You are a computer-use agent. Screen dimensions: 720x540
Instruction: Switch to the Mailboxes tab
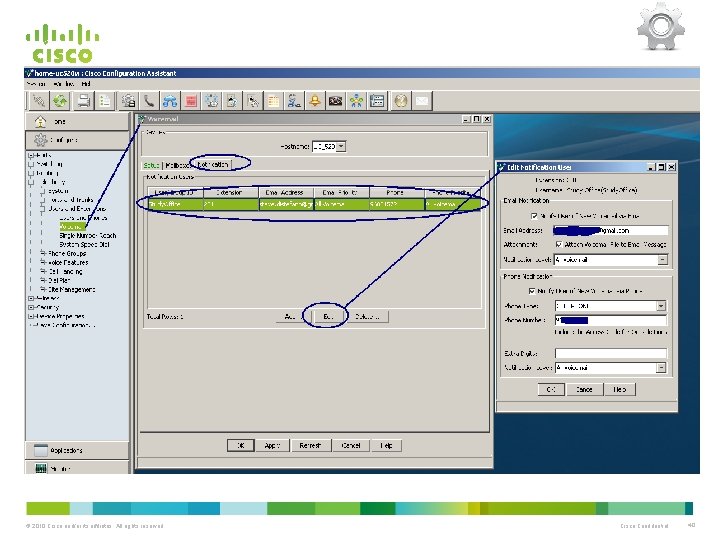click(x=177, y=165)
